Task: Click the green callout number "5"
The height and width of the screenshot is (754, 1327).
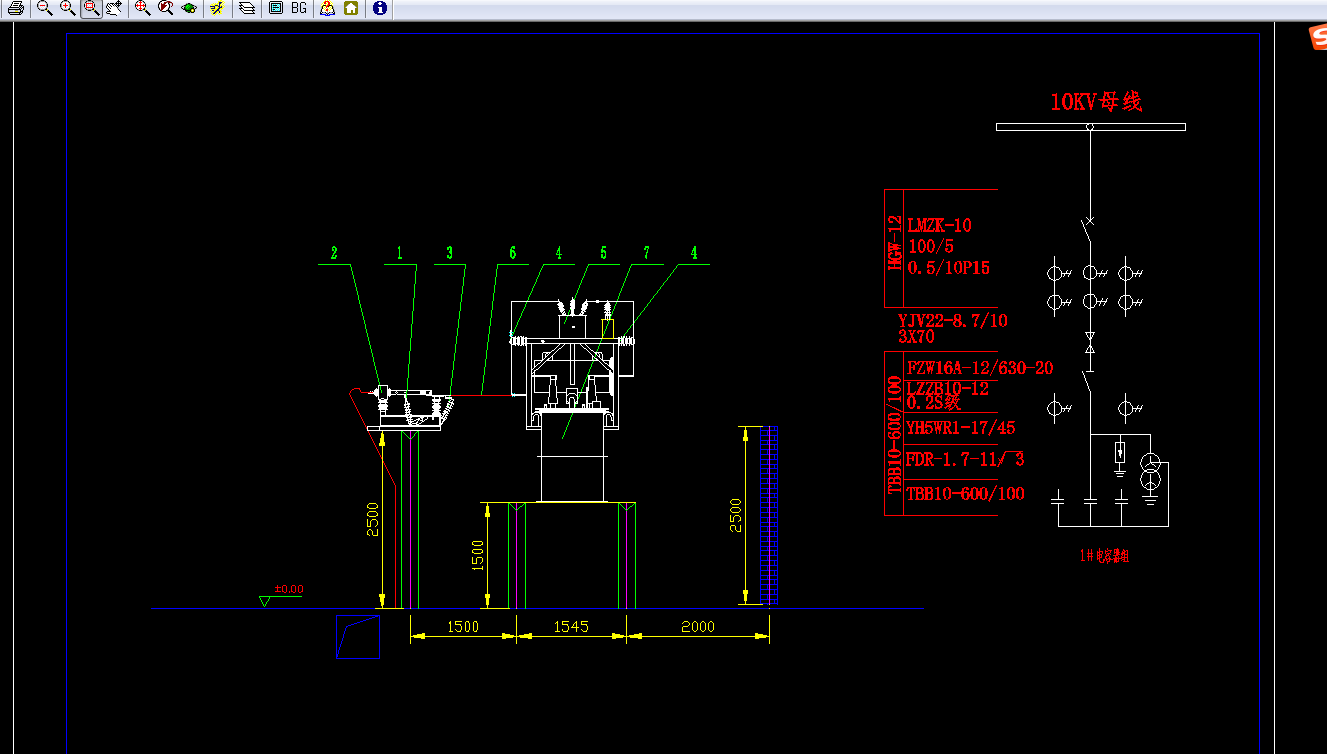Action: click(x=603, y=254)
